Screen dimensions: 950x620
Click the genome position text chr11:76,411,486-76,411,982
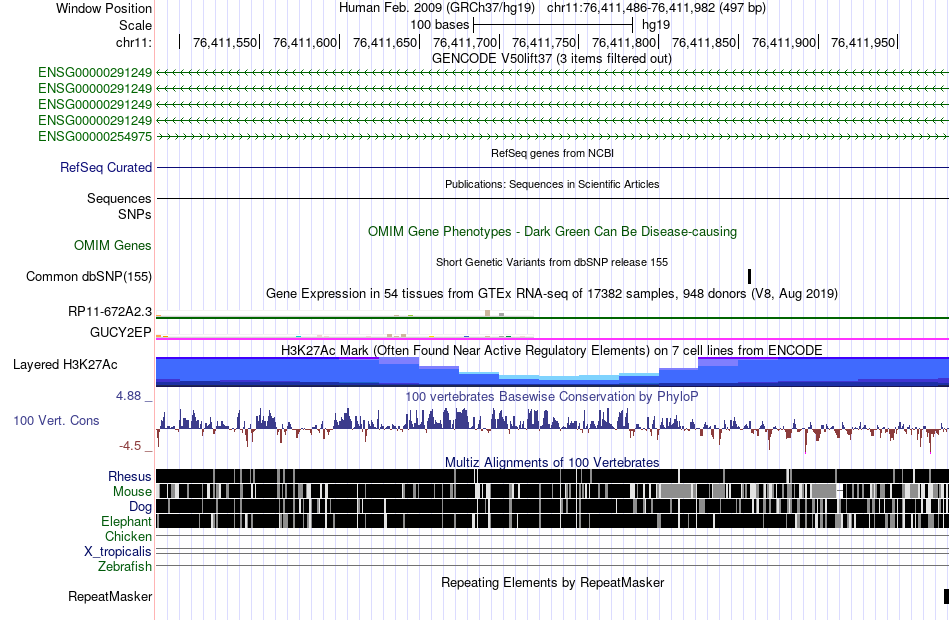(x=656, y=8)
